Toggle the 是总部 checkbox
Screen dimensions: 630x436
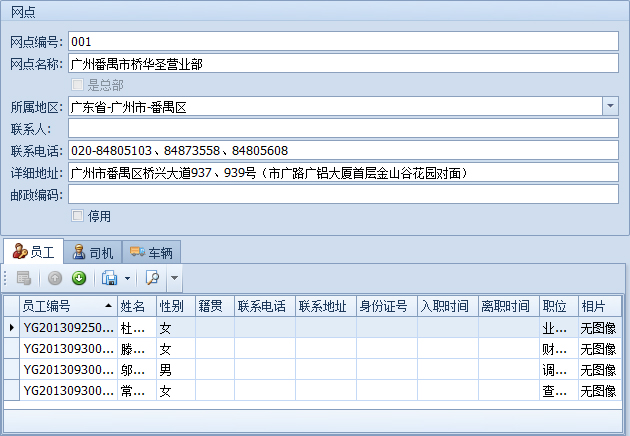point(78,85)
